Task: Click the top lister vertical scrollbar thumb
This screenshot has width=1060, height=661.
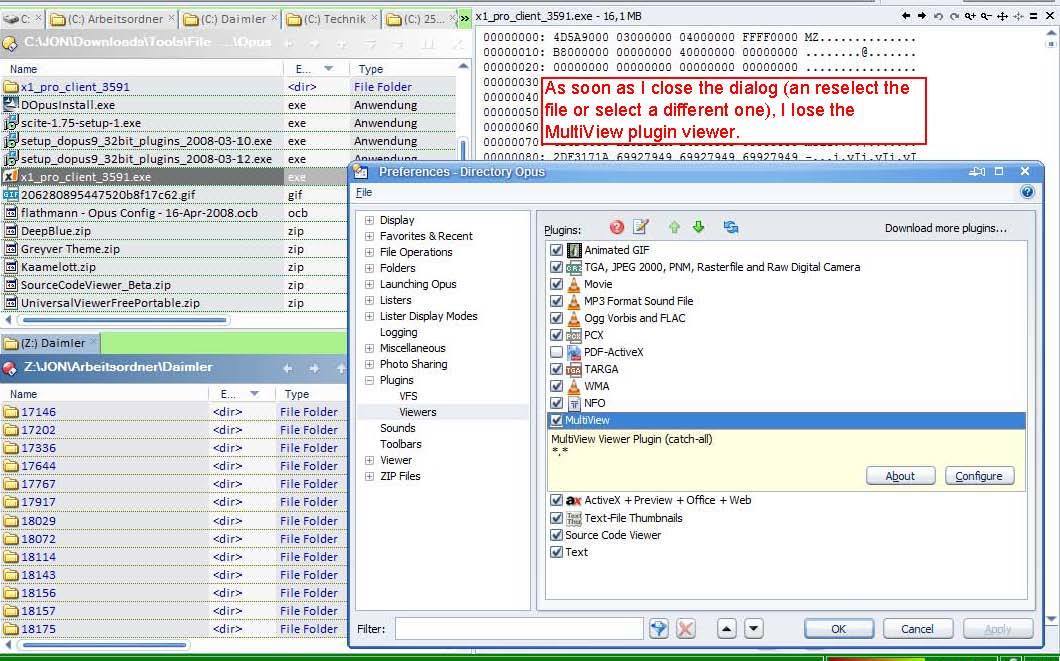Action: pos(463,150)
